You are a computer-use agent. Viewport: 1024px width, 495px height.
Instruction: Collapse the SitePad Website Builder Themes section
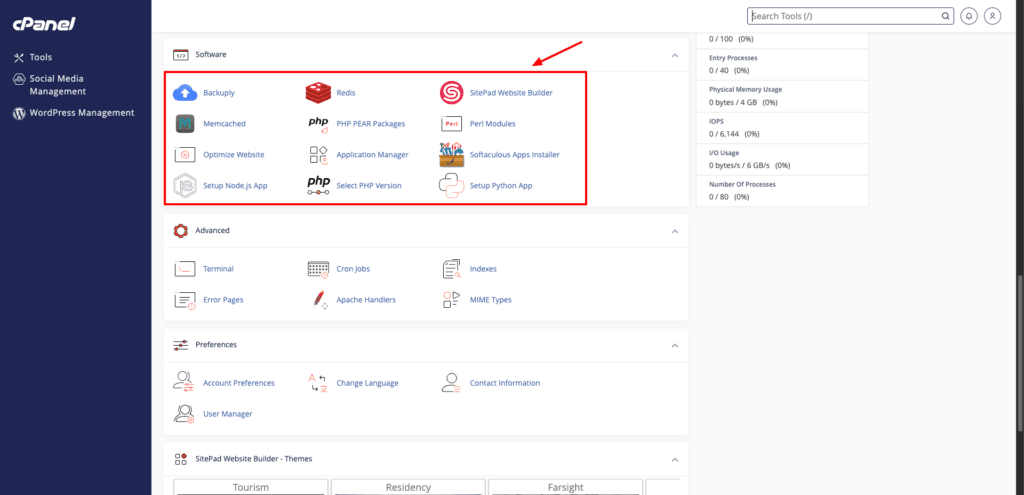[x=675, y=460]
